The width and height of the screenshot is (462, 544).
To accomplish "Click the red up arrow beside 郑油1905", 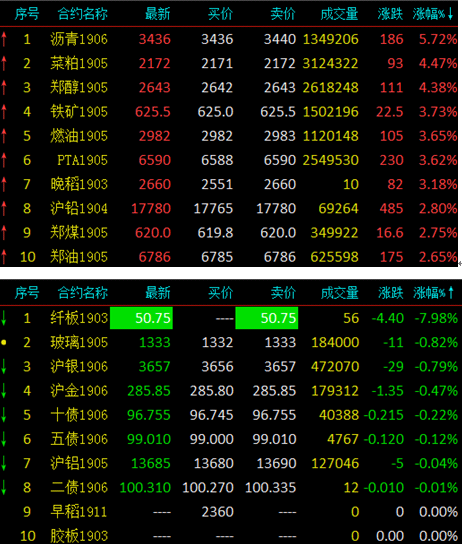I will pos(4,257).
